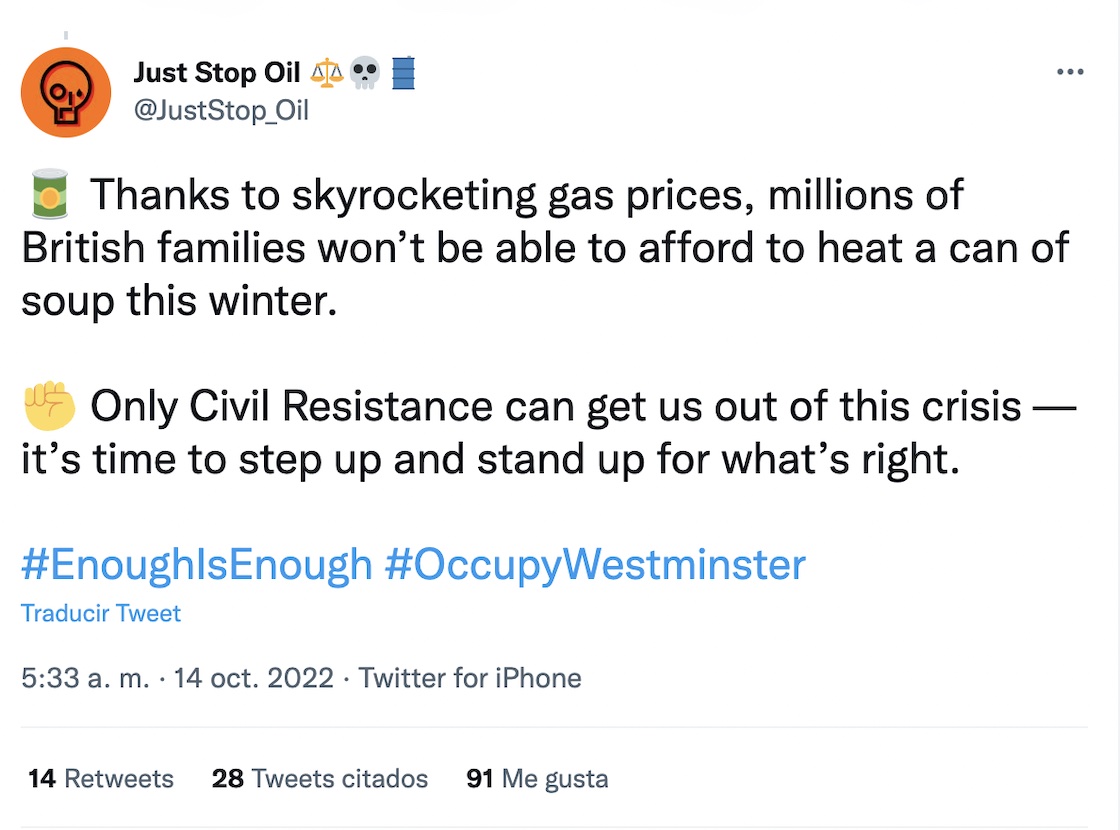1120x830 pixels.
Task: Open the #OccupyWestminster hashtag
Action: 595,565
